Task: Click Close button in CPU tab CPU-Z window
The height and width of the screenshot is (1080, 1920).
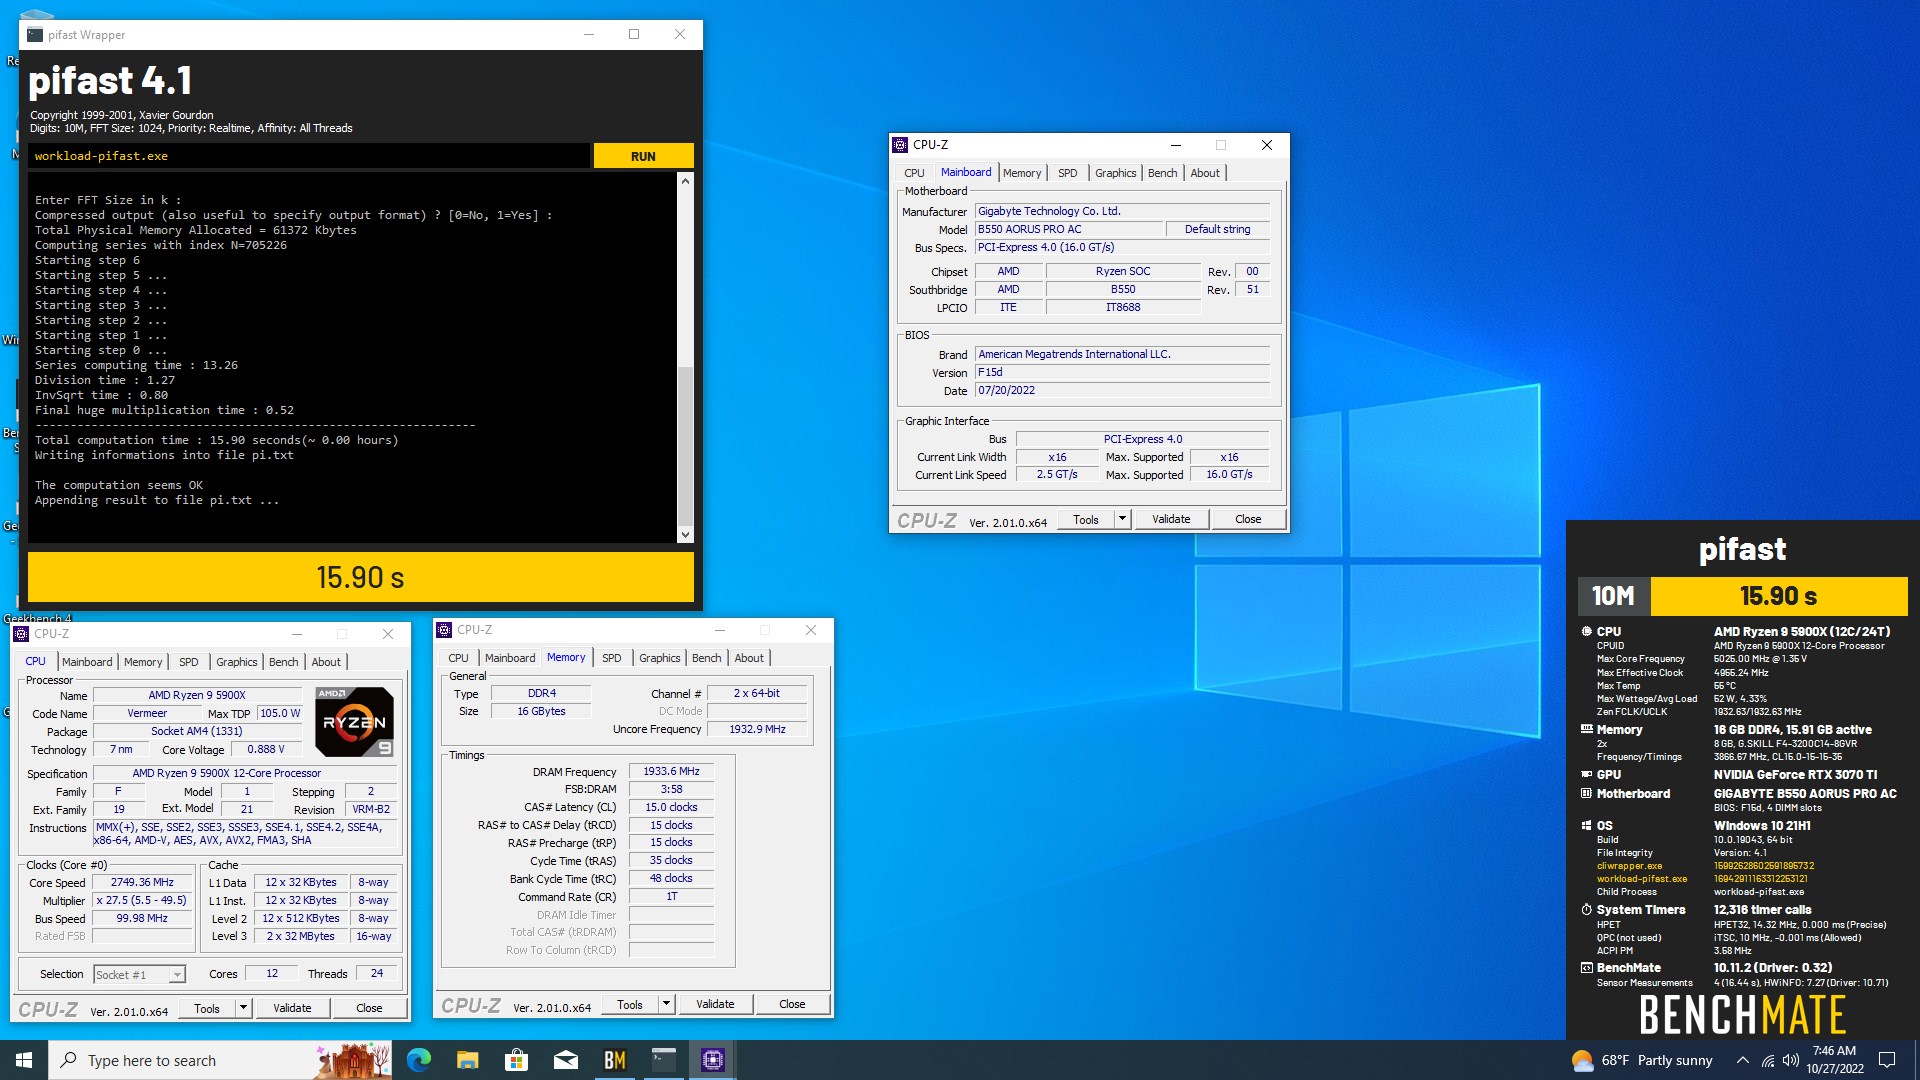Action: pos(369,1008)
